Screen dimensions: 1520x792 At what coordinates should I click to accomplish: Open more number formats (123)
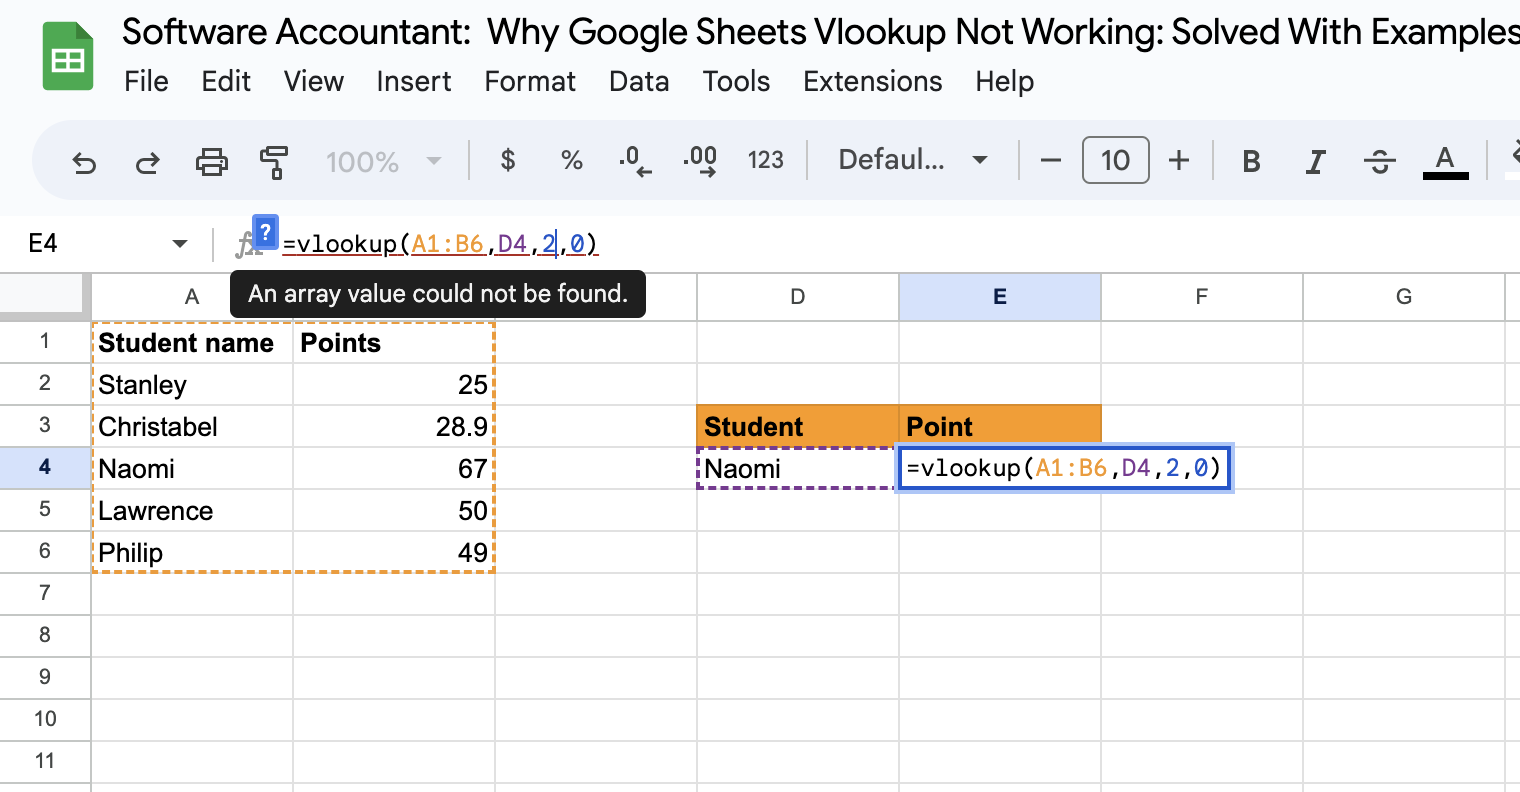tap(765, 160)
